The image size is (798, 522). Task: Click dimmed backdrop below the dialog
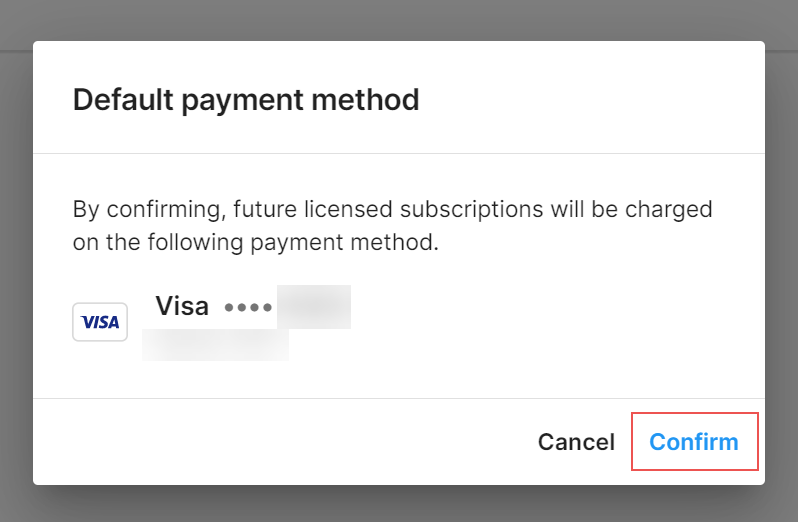pos(399,504)
